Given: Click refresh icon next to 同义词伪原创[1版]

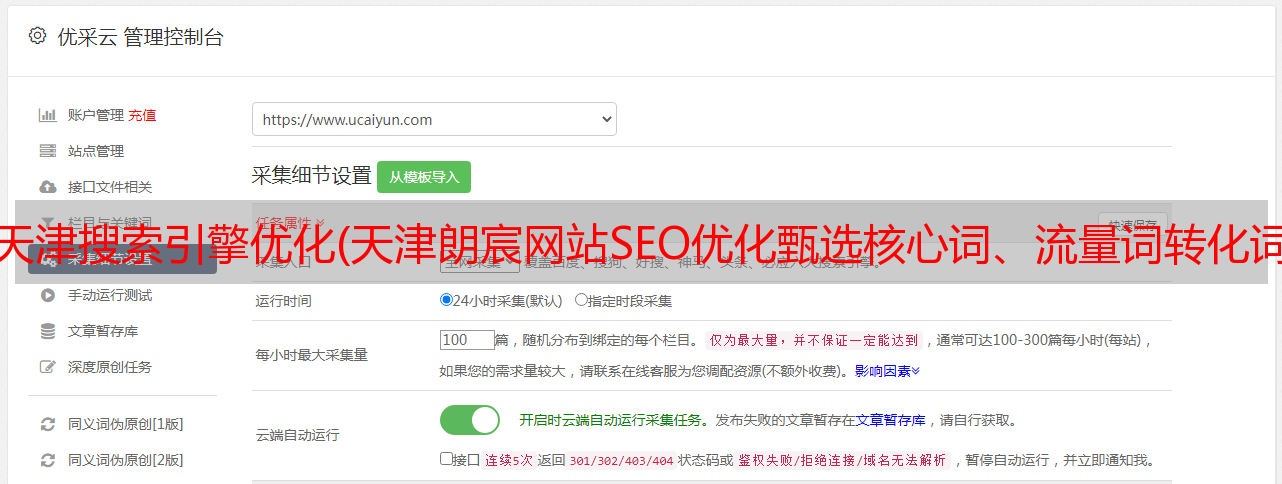Looking at the screenshot, I should [47, 424].
